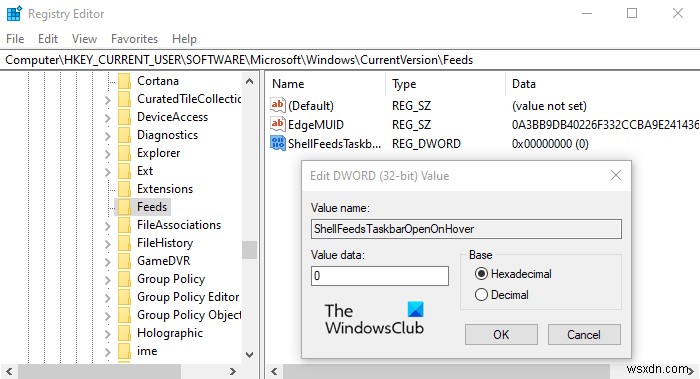This screenshot has width=700, height=379.
Task: Open the Help menu
Action: 184,39
